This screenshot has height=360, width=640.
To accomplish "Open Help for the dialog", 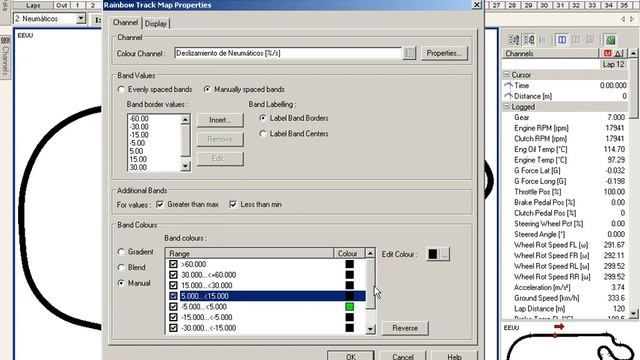I will coord(454,356).
